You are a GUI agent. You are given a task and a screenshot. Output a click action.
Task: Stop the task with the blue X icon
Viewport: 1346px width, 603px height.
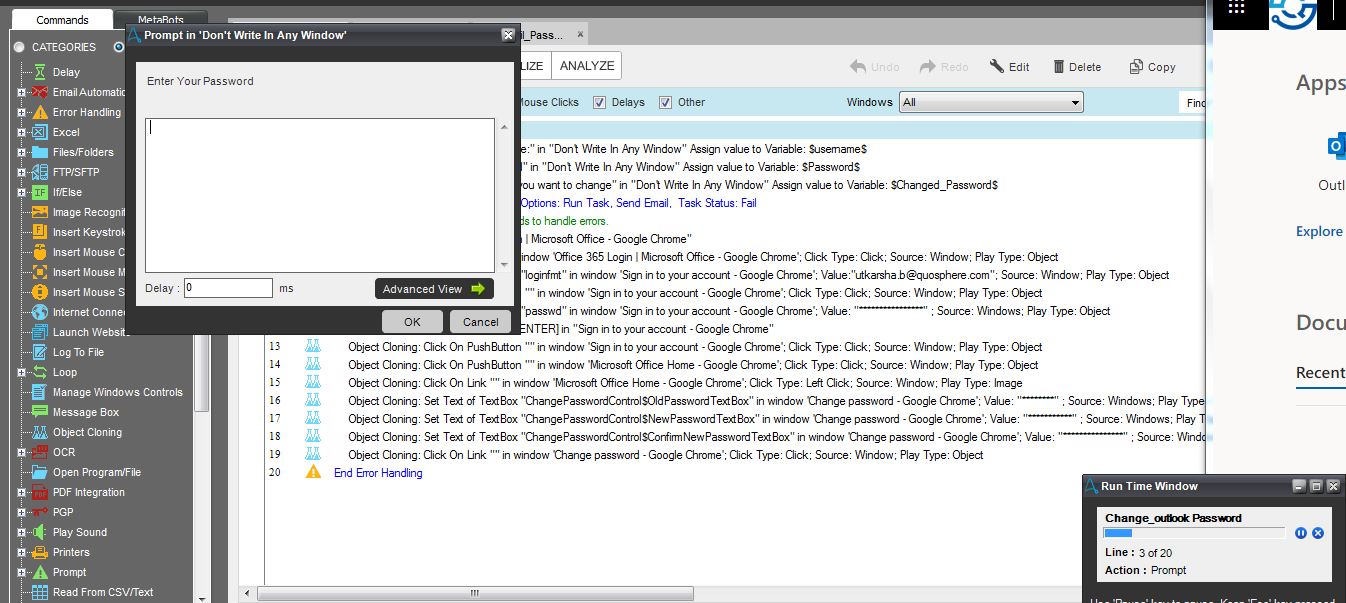(x=1318, y=533)
